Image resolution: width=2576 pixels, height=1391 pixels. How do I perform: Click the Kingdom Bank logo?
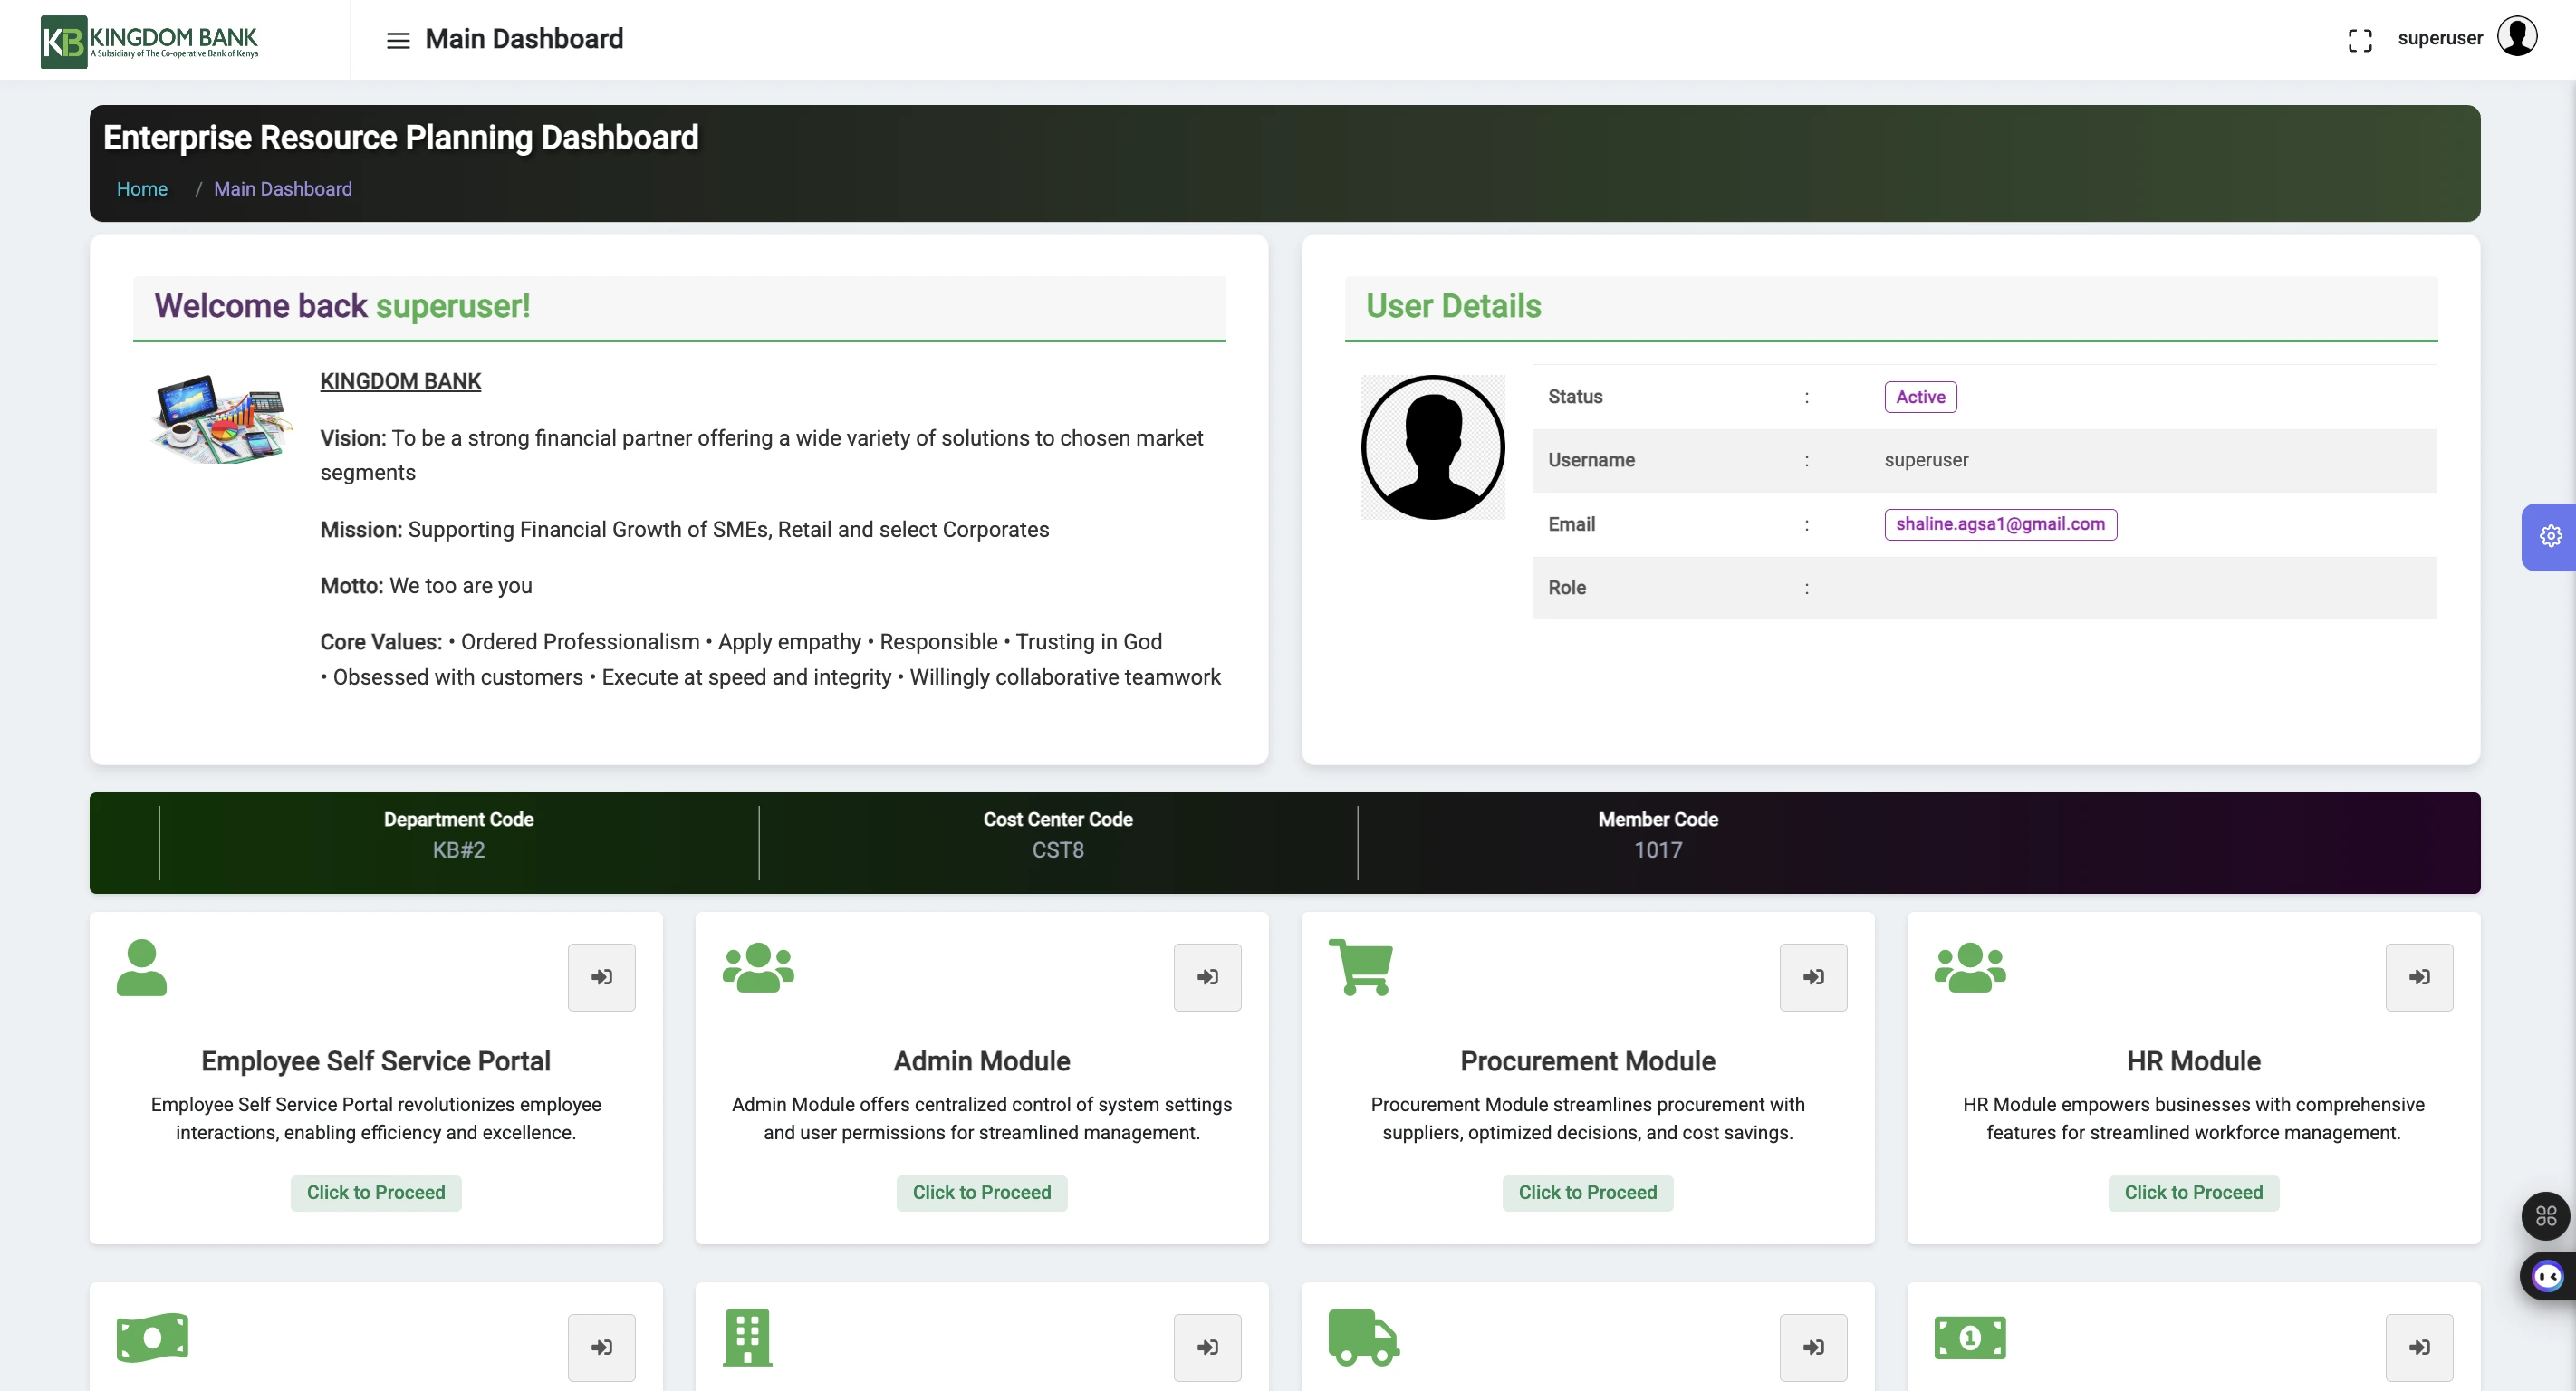(x=150, y=41)
